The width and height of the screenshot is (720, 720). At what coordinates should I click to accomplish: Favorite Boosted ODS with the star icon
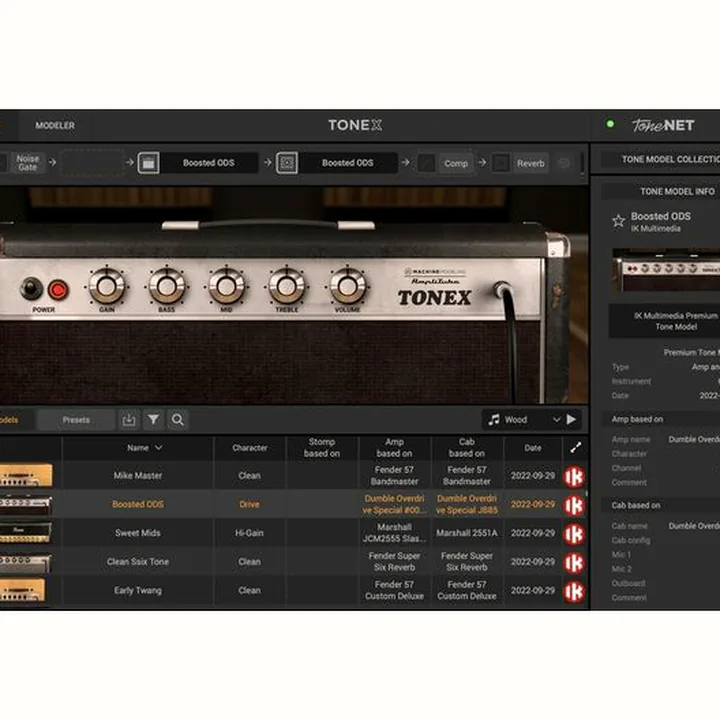[x=619, y=221]
